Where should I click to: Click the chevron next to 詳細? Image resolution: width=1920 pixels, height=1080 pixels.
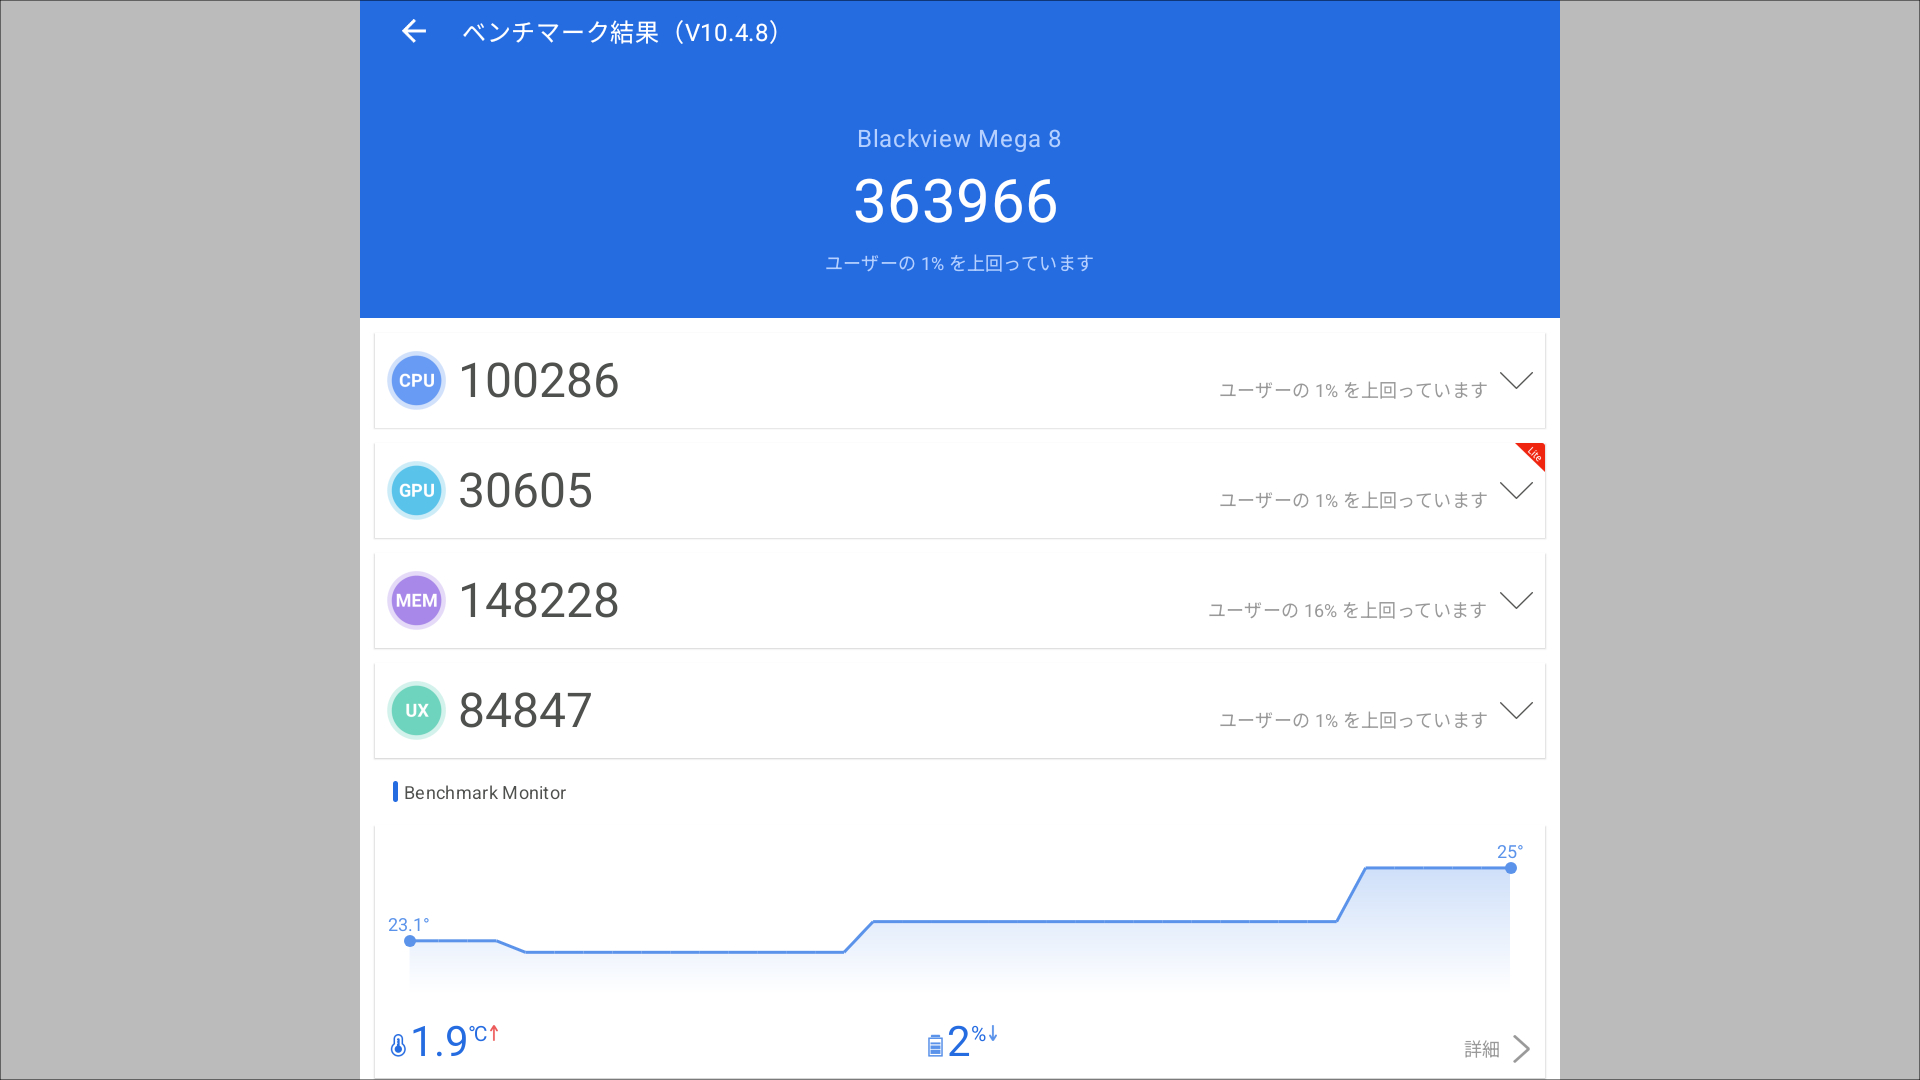(1522, 1048)
